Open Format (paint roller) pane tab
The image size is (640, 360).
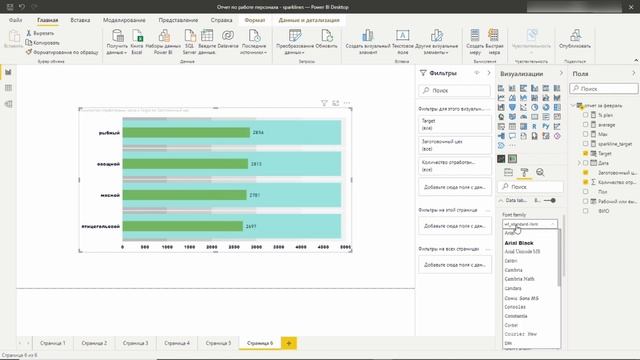[524, 172]
